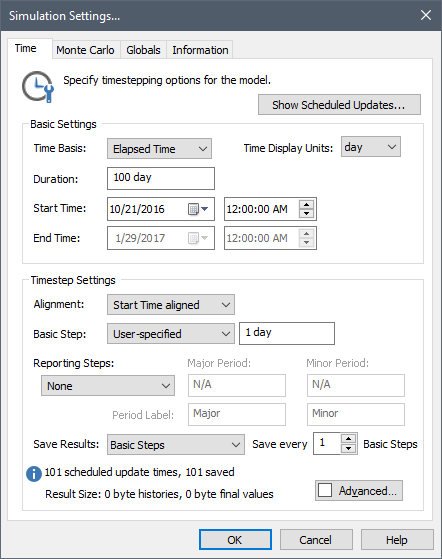442x559 pixels.
Task: Expand the Reporting Steps dropdown
Action: click(x=108, y=385)
